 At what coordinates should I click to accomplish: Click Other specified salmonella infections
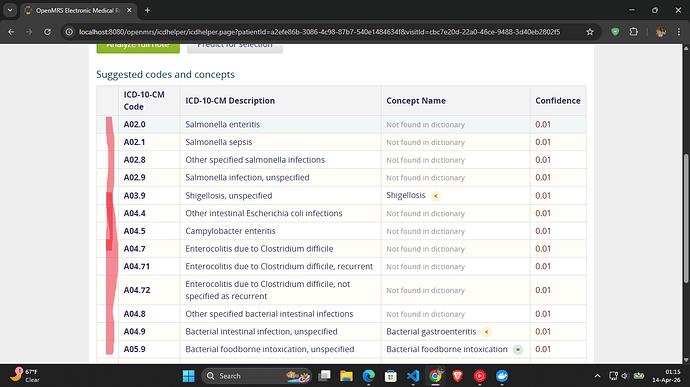[x=255, y=160]
